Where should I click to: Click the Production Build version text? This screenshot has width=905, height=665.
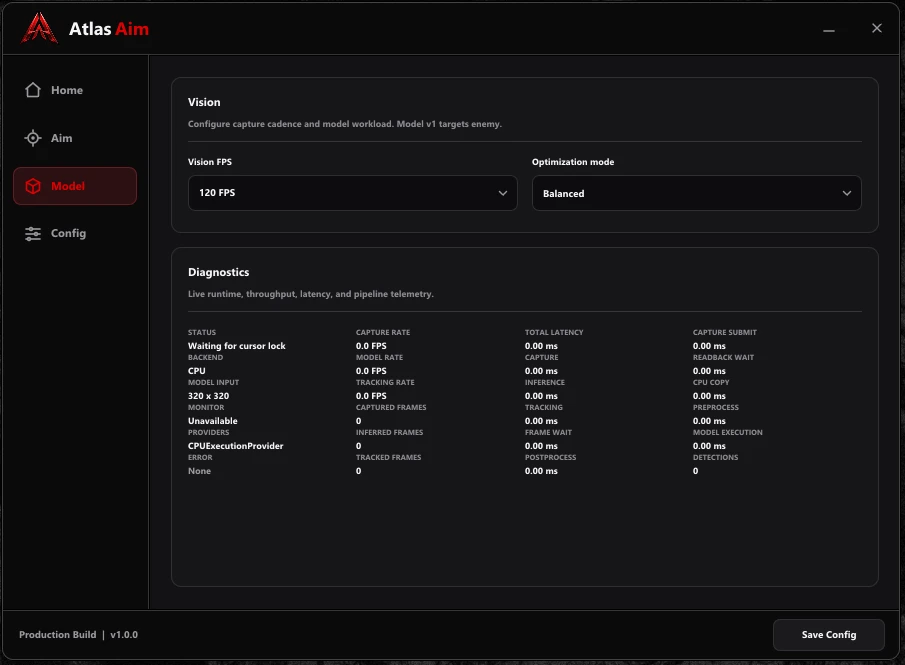tap(78, 634)
